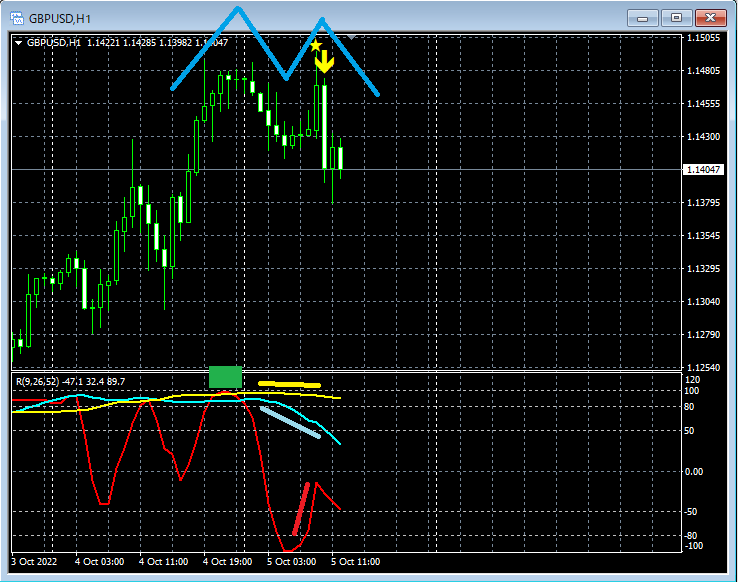This screenshot has width=739, height=582.
Task: Click price level 1.13040 on the axis
Action: (704, 302)
